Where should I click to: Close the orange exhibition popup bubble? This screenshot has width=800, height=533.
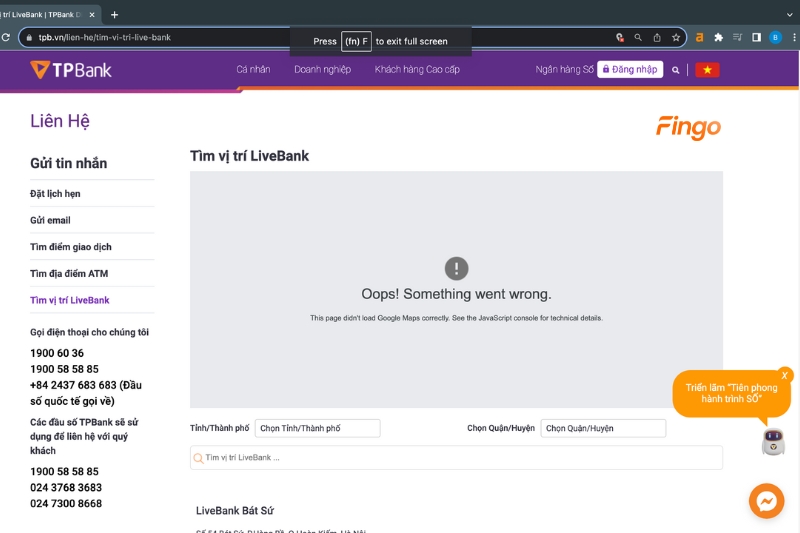(785, 375)
